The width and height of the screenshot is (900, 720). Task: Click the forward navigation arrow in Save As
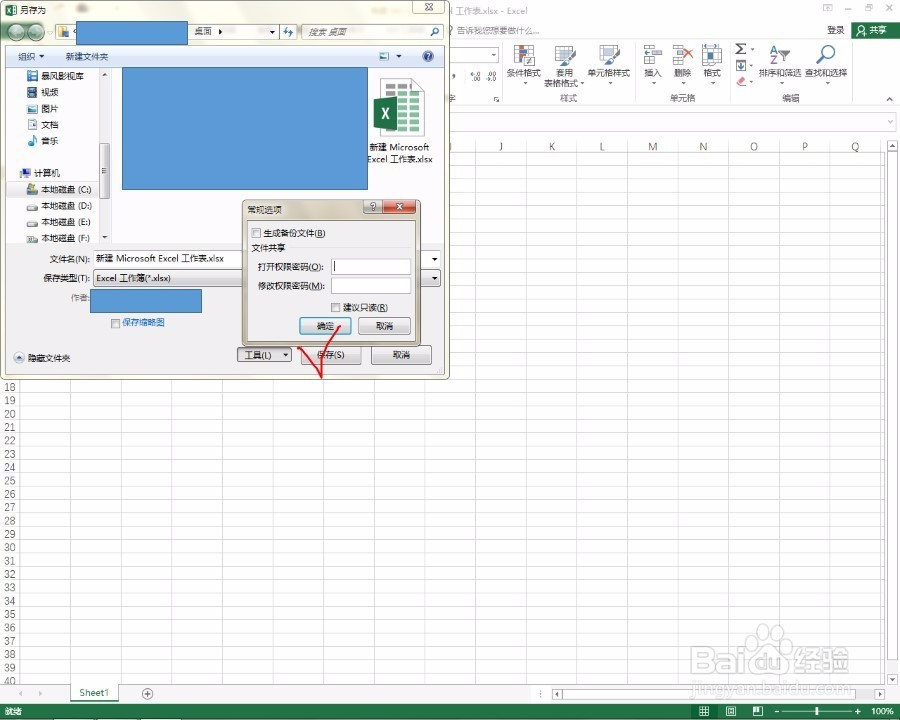click(36, 32)
